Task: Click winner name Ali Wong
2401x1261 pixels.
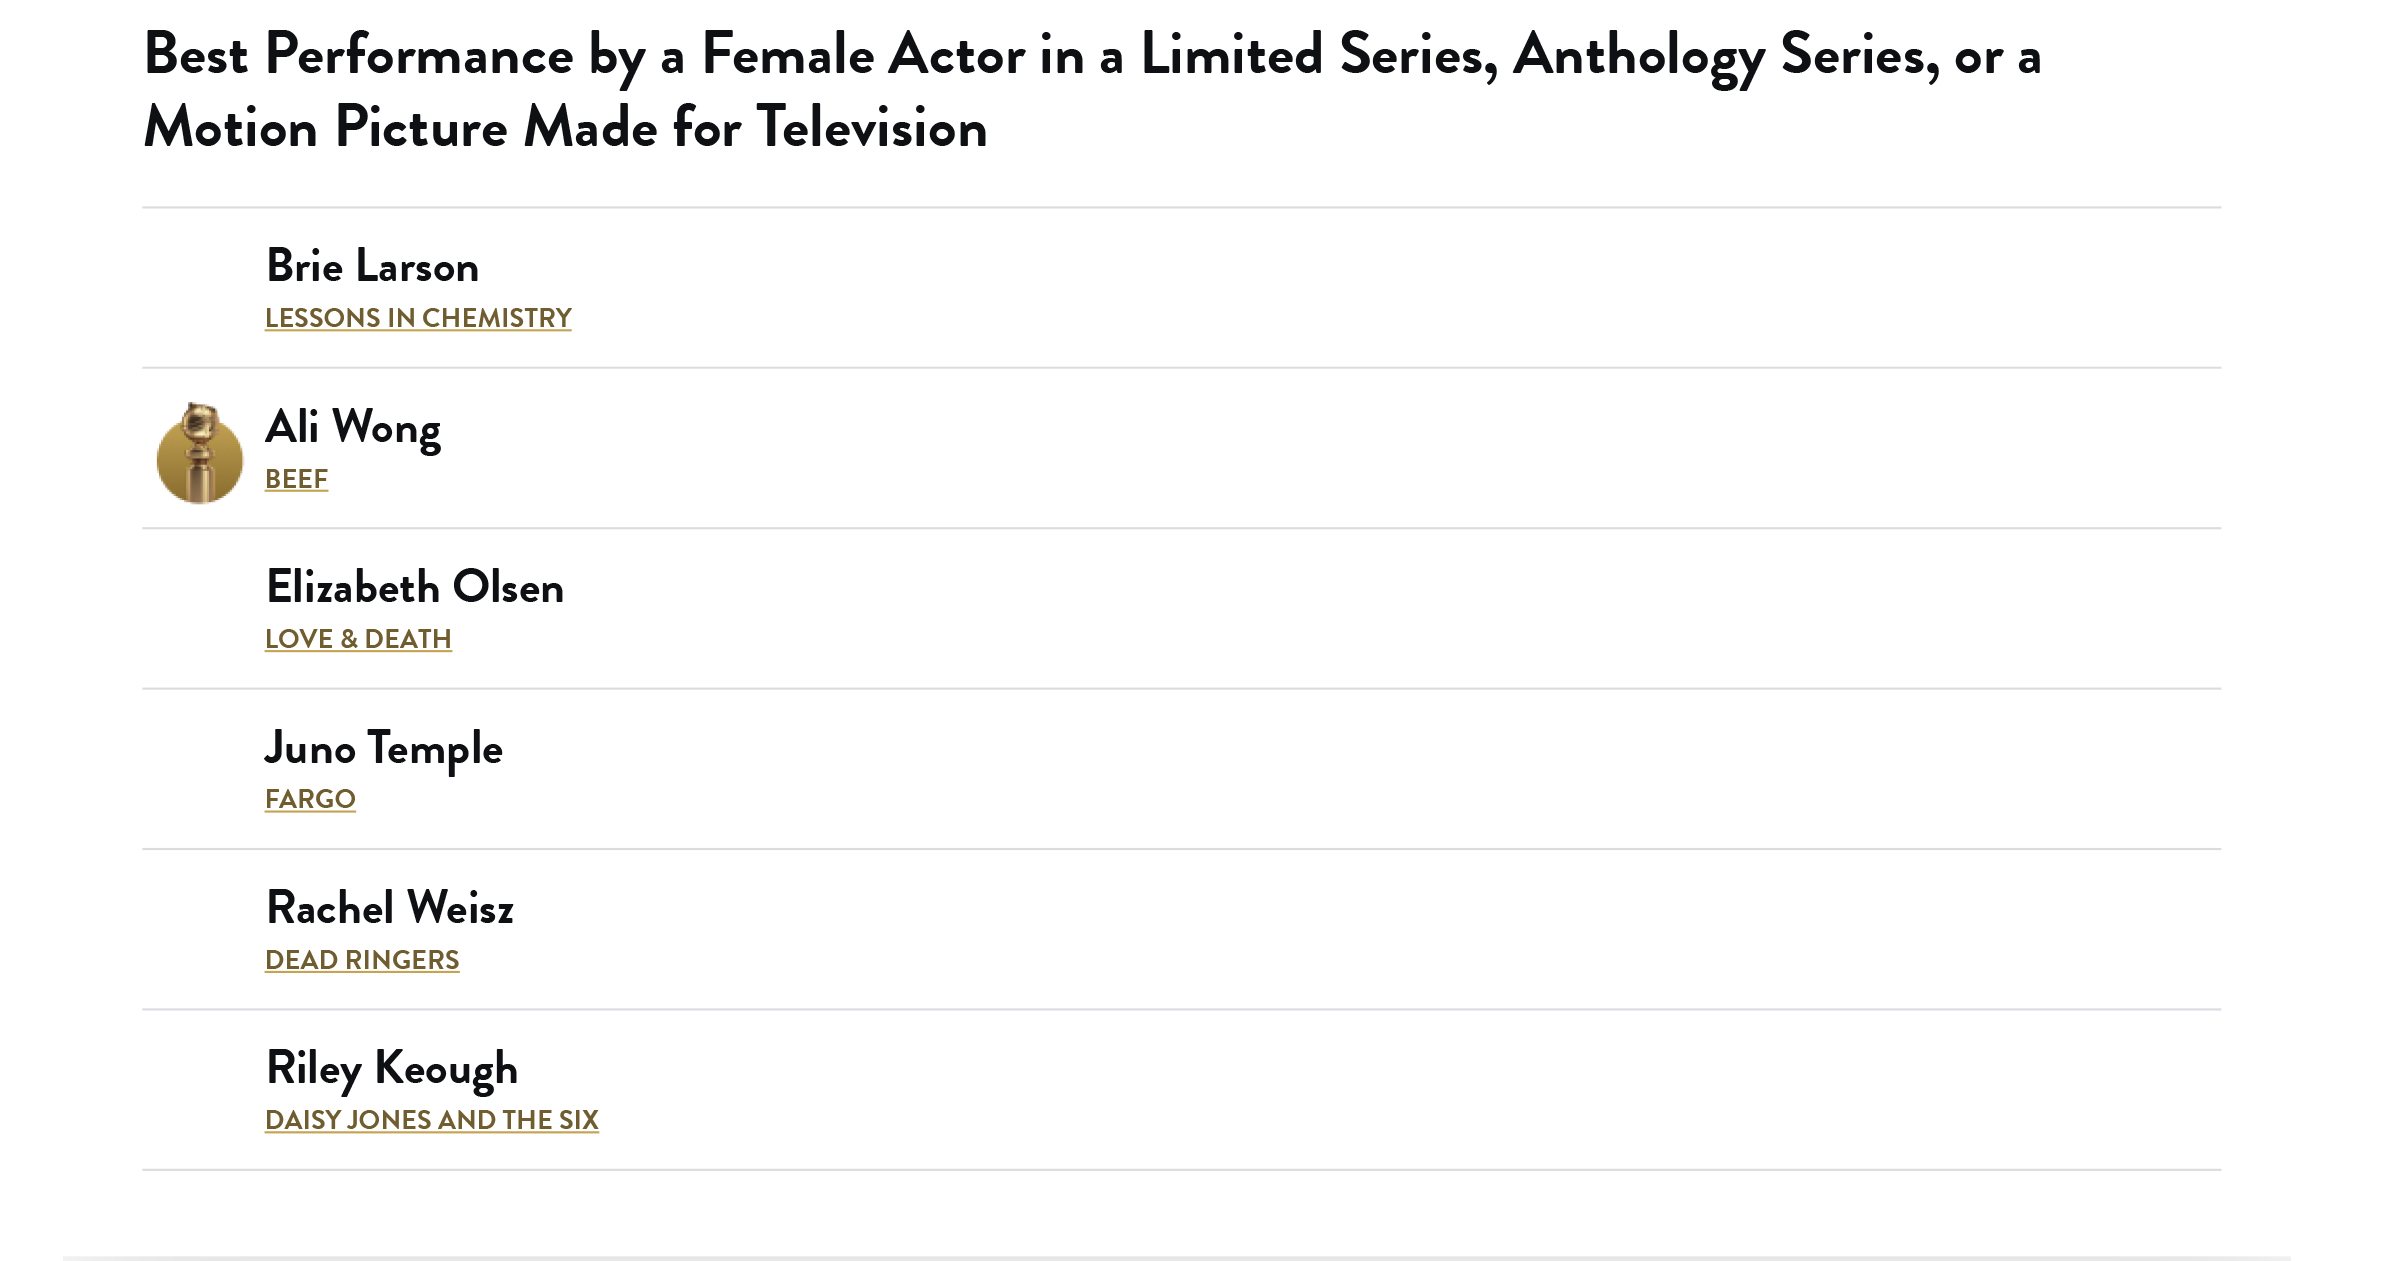Action: coord(353,428)
